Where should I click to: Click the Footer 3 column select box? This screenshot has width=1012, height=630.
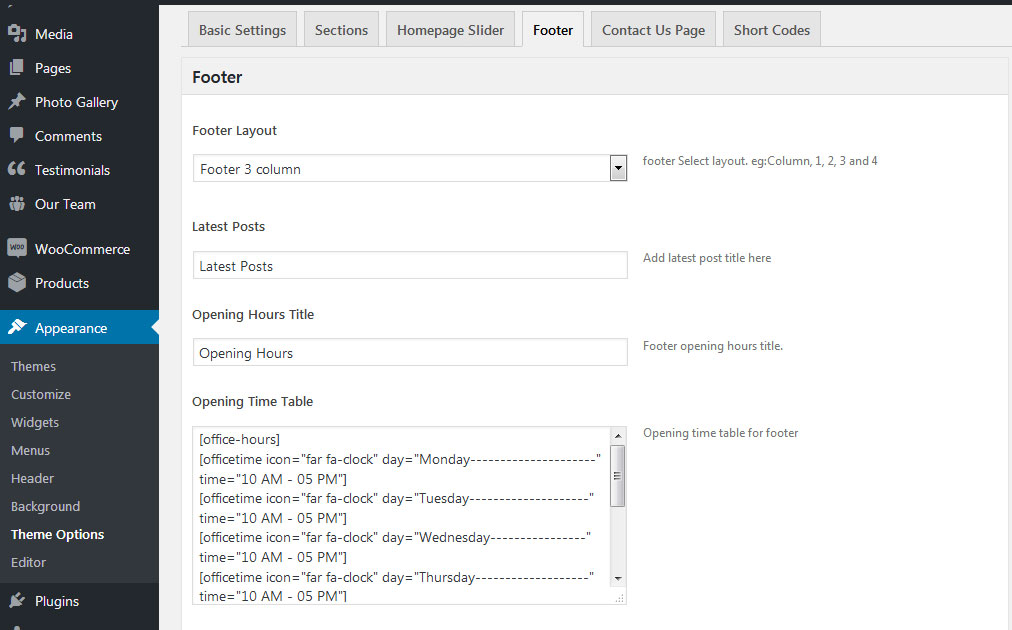(x=410, y=168)
